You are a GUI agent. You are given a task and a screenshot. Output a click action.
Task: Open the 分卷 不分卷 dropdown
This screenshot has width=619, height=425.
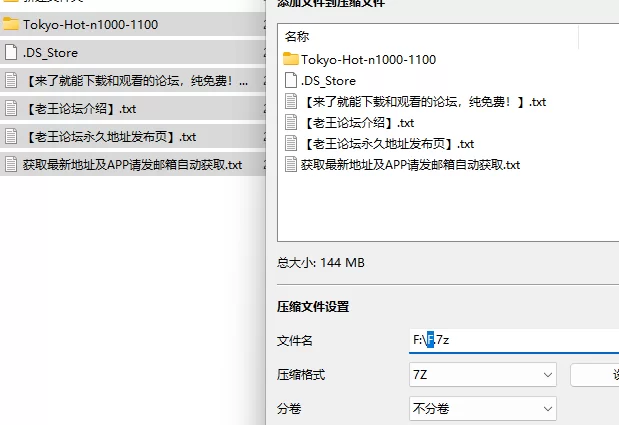click(x=483, y=408)
